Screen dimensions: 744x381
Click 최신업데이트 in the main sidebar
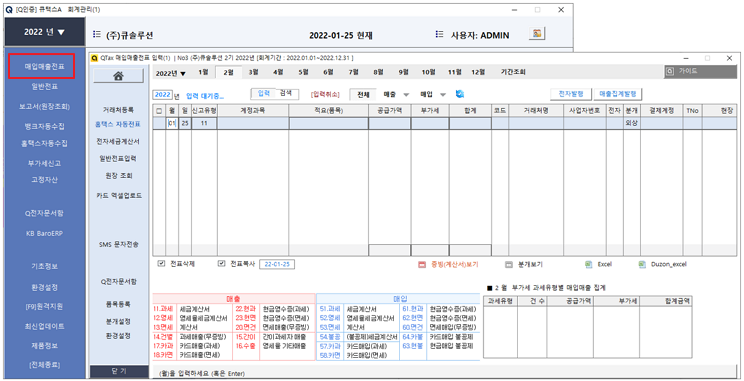(44, 326)
